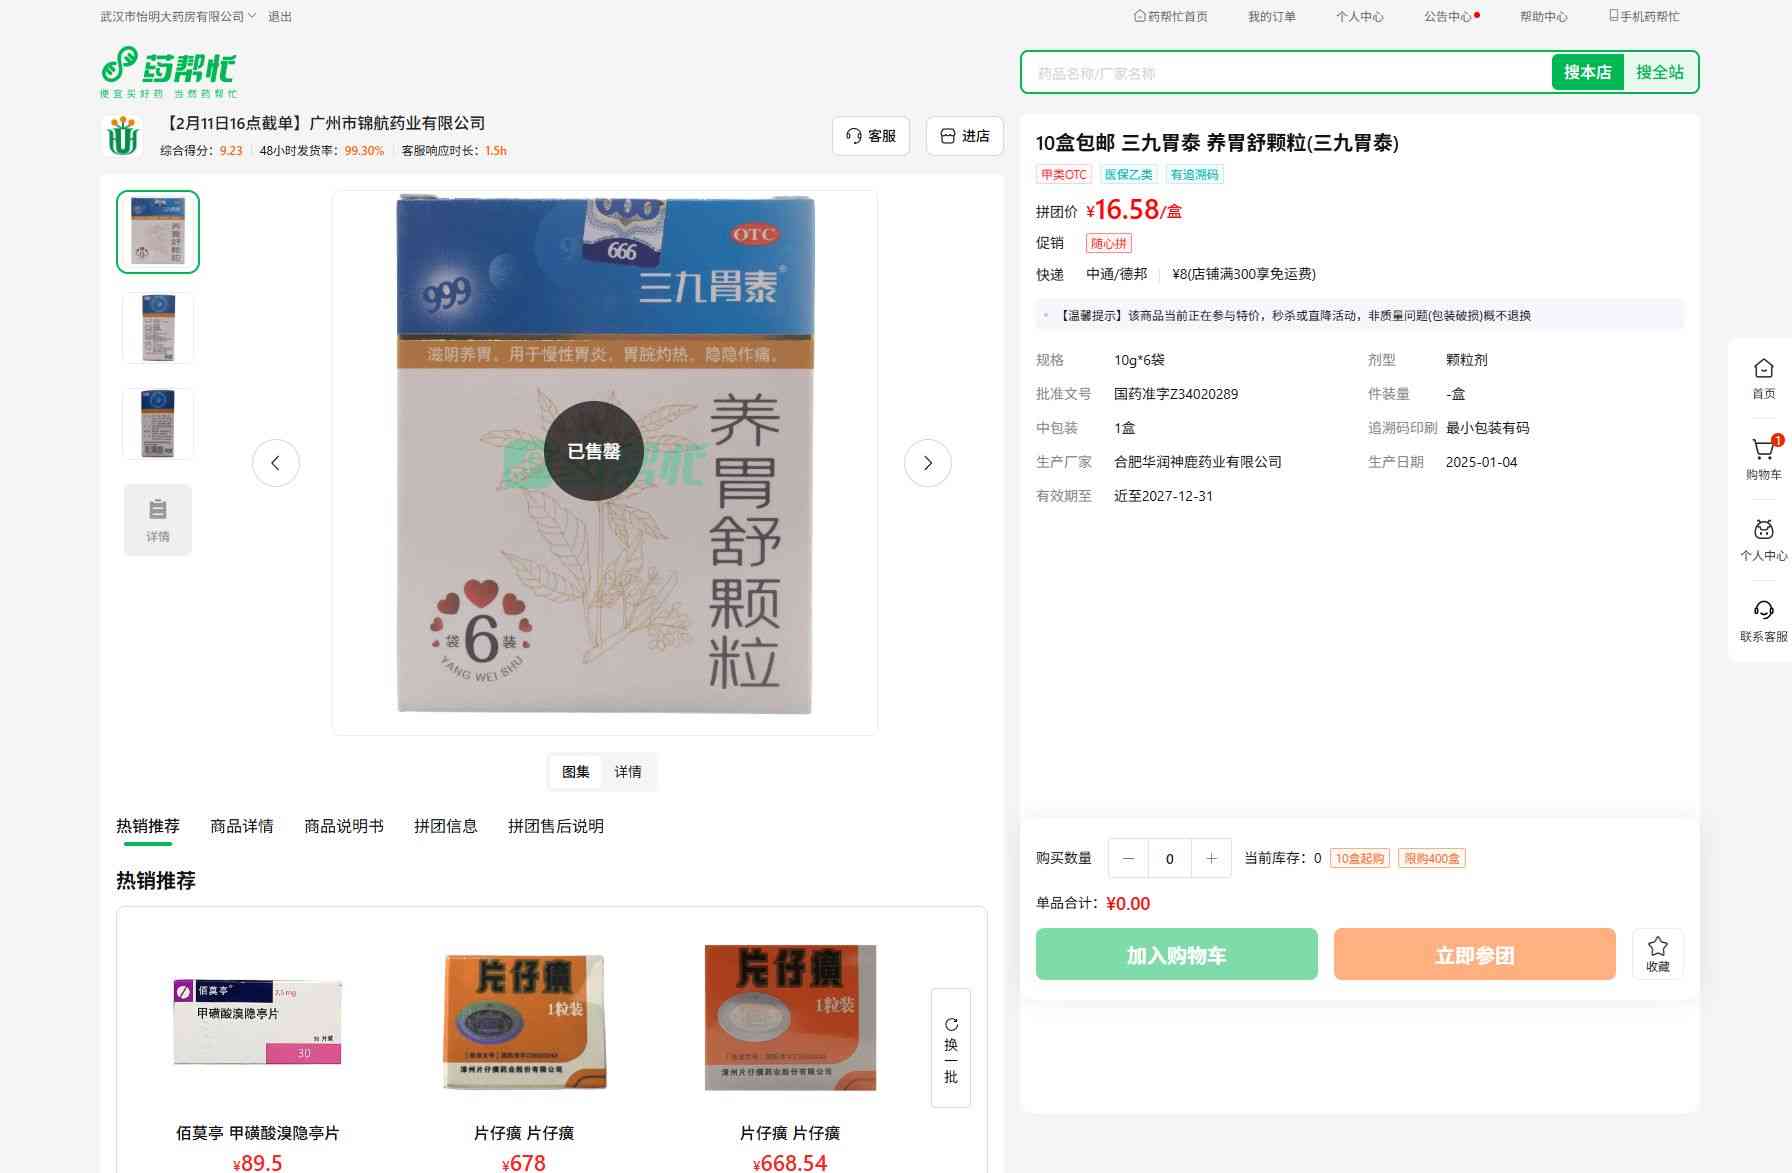Viewport: 1792px width, 1173px height.
Task: Open personal center from the right sidebar
Action: click(x=1763, y=540)
